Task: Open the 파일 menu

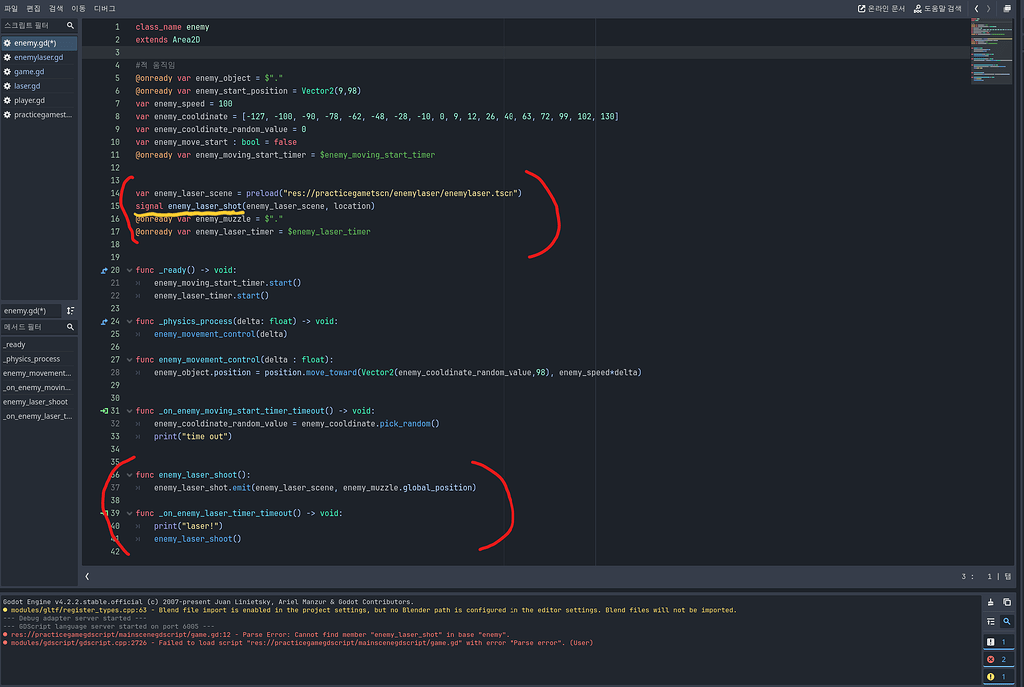Action: tap(11, 8)
